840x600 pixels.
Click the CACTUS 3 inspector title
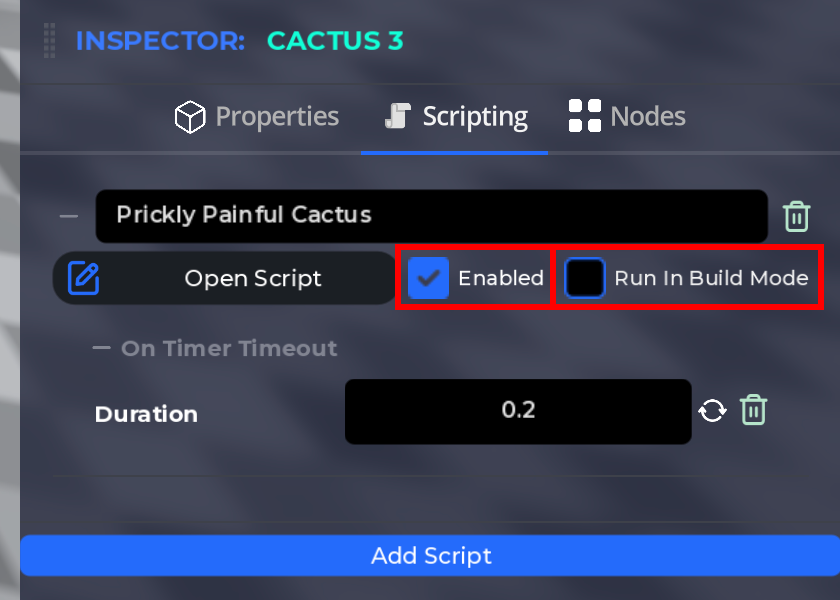335,42
